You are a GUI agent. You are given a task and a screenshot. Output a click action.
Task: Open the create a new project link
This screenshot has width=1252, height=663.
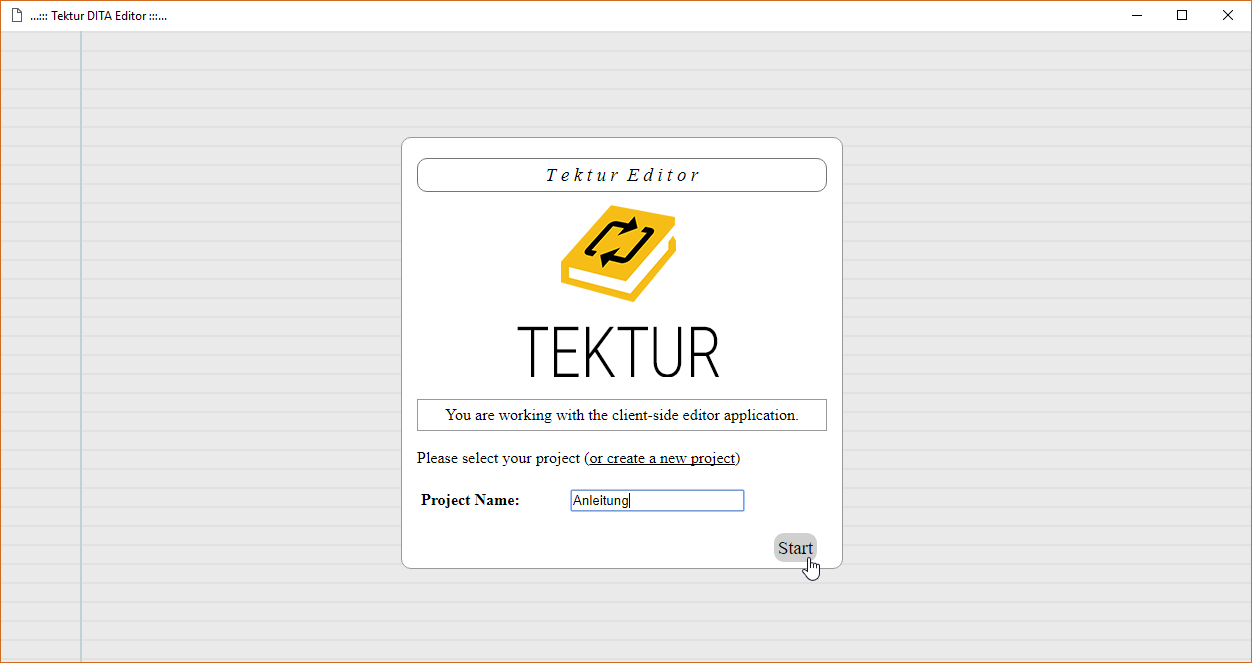click(662, 458)
